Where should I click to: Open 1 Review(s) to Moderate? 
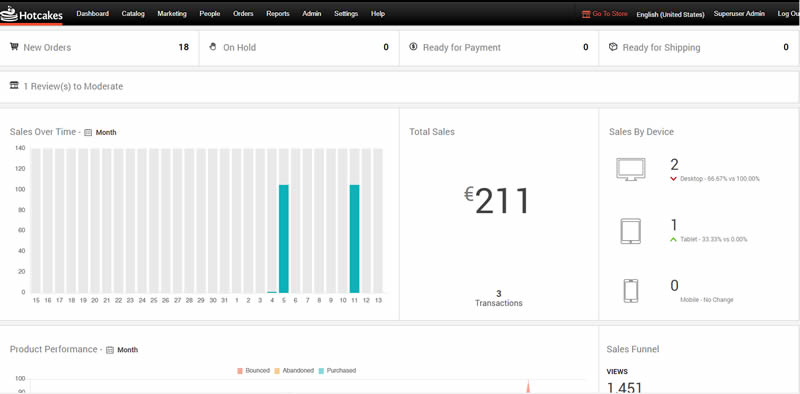coord(73,86)
